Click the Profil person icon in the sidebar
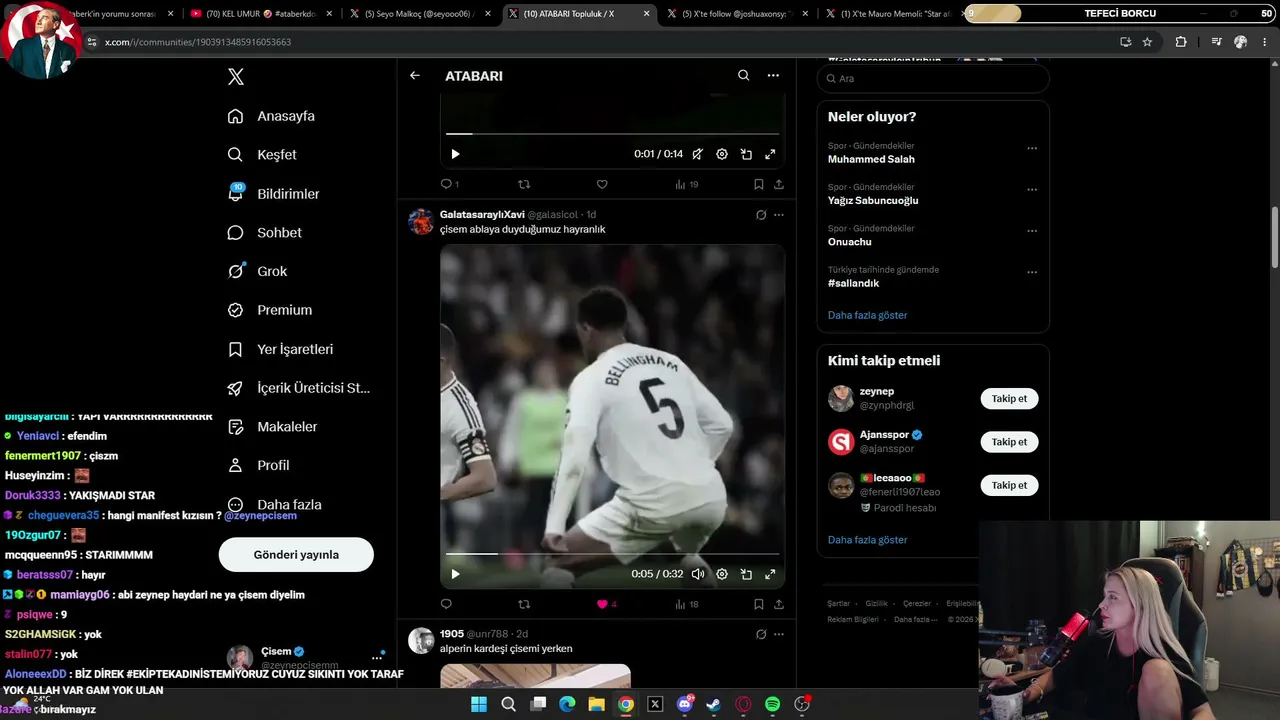Viewport: 1280px width, 720px height. pyautogui.click(x=236, y=465)
